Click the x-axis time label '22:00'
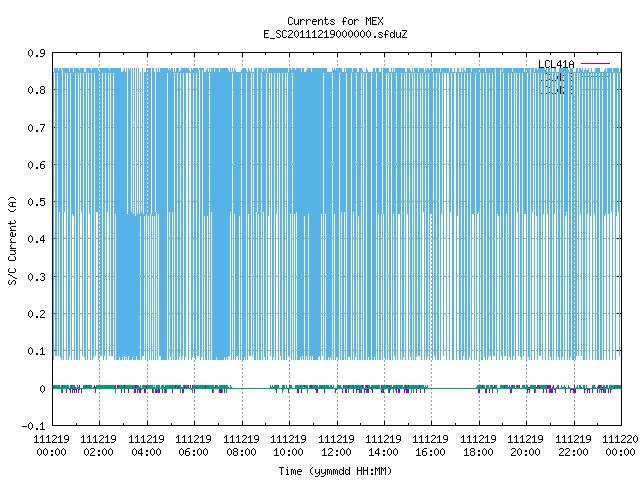This screenshot has height=480, width=640. (x=573, y=452)
